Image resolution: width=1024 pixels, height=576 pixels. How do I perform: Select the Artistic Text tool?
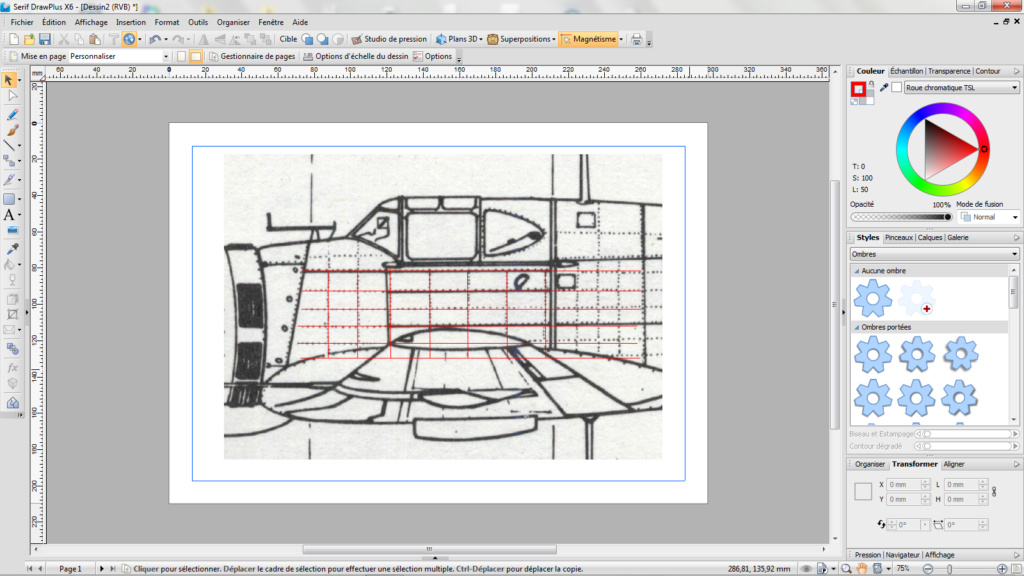(x=9, y=215)
